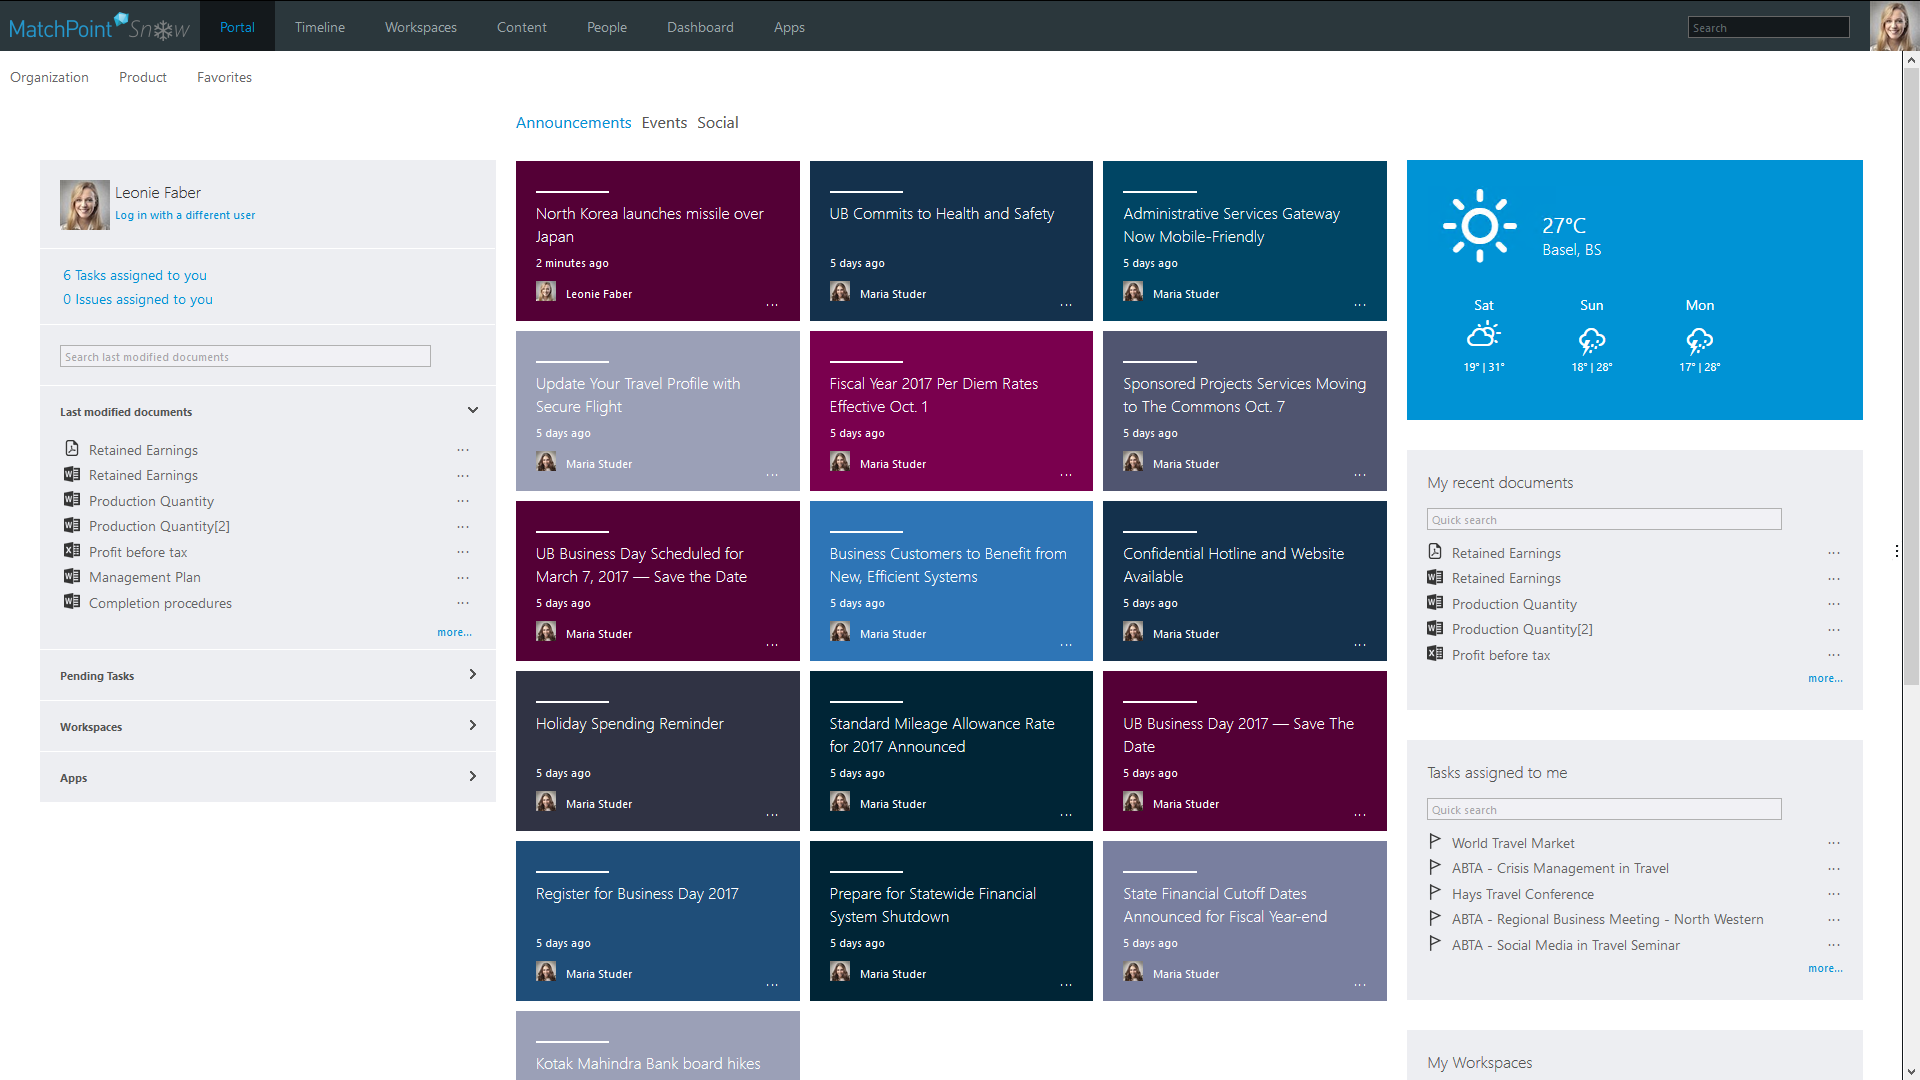Click Word icon beside Production Quantity in Last modified documents
Screen dimensions: 1920x1080
(x=72, y=500)
